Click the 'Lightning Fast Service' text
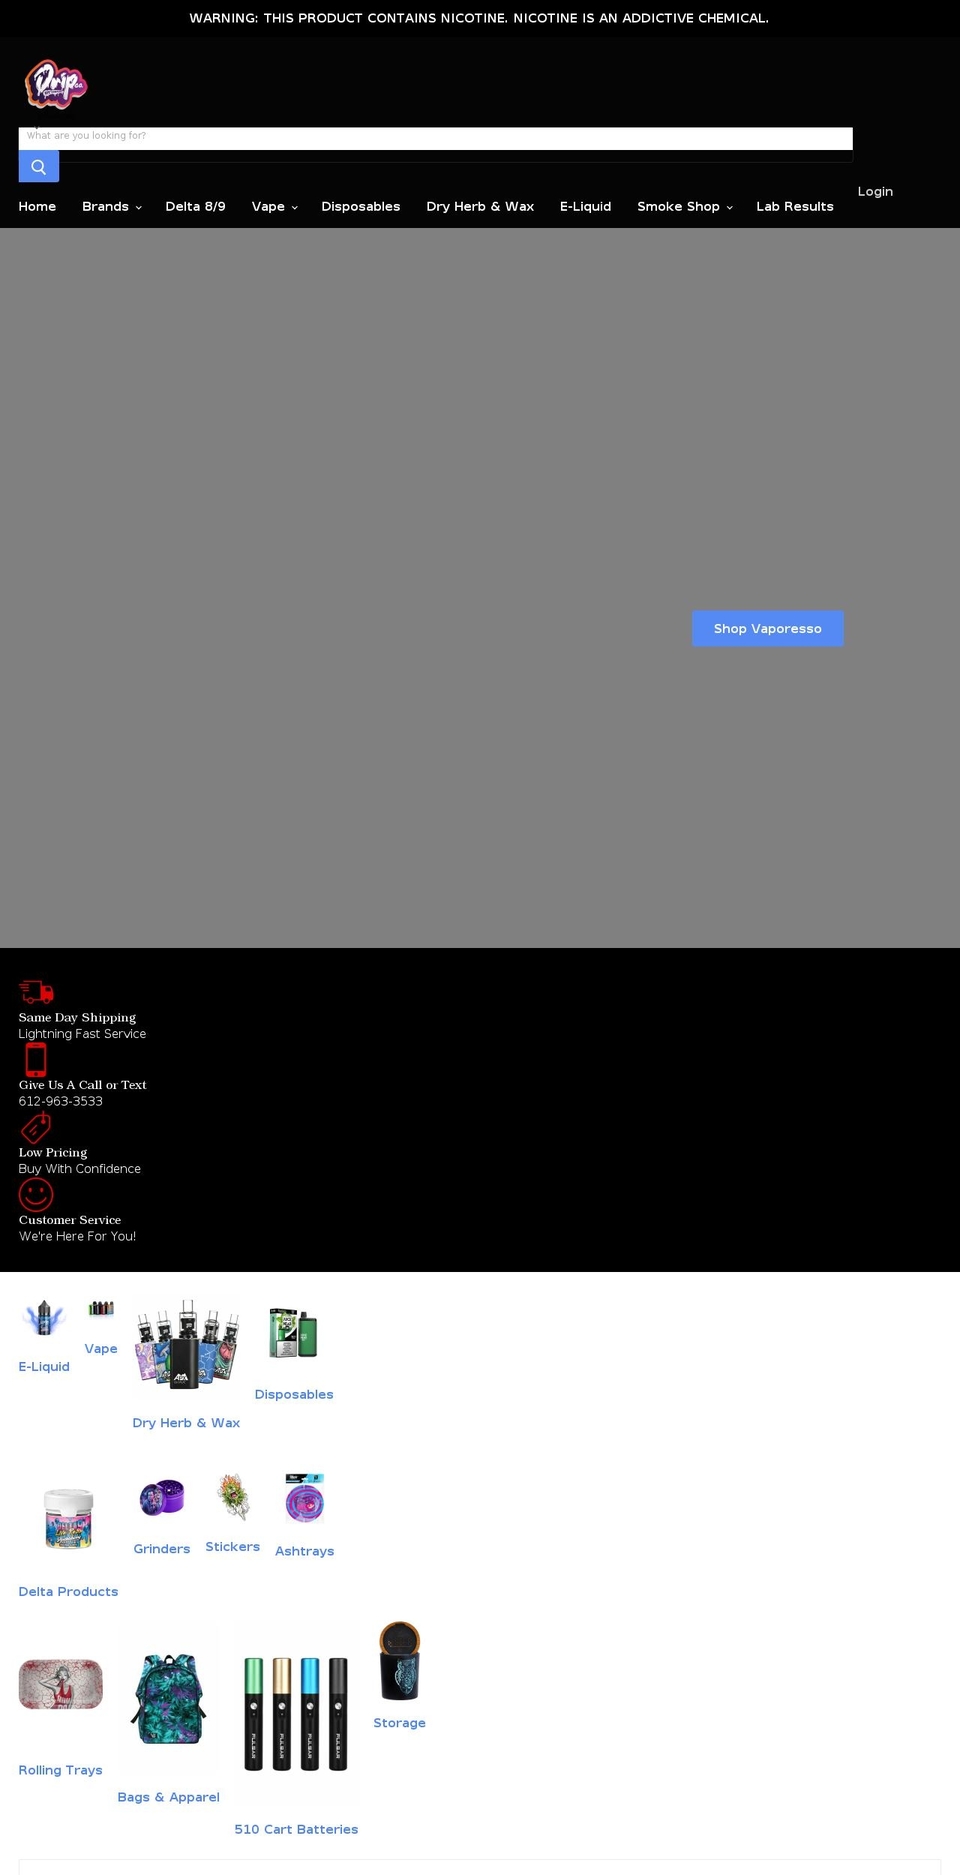The height and width of the screenshot is (1875, 960). 82,1034
